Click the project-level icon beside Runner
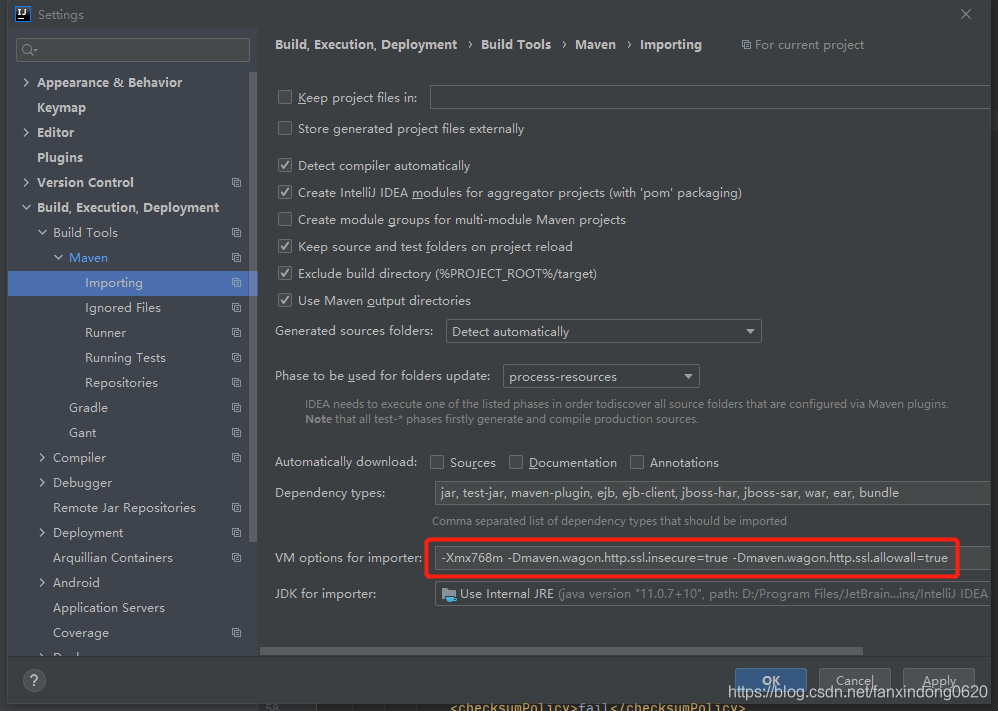 pos(236,333)
